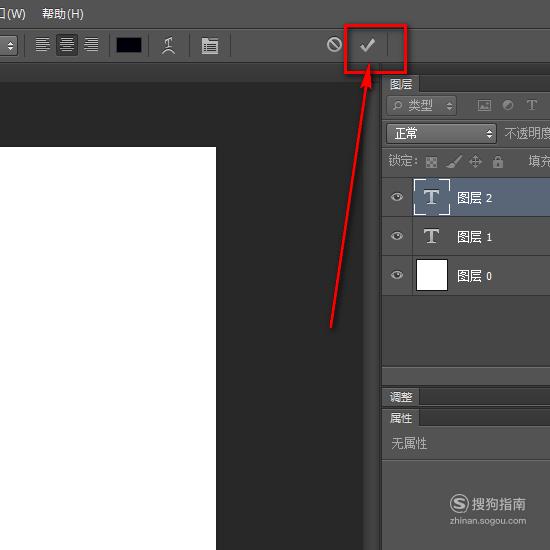Viewport: 550px width, 550px height.
Task: Toggle the character and paragraph panels
Action: coord(210,46)
